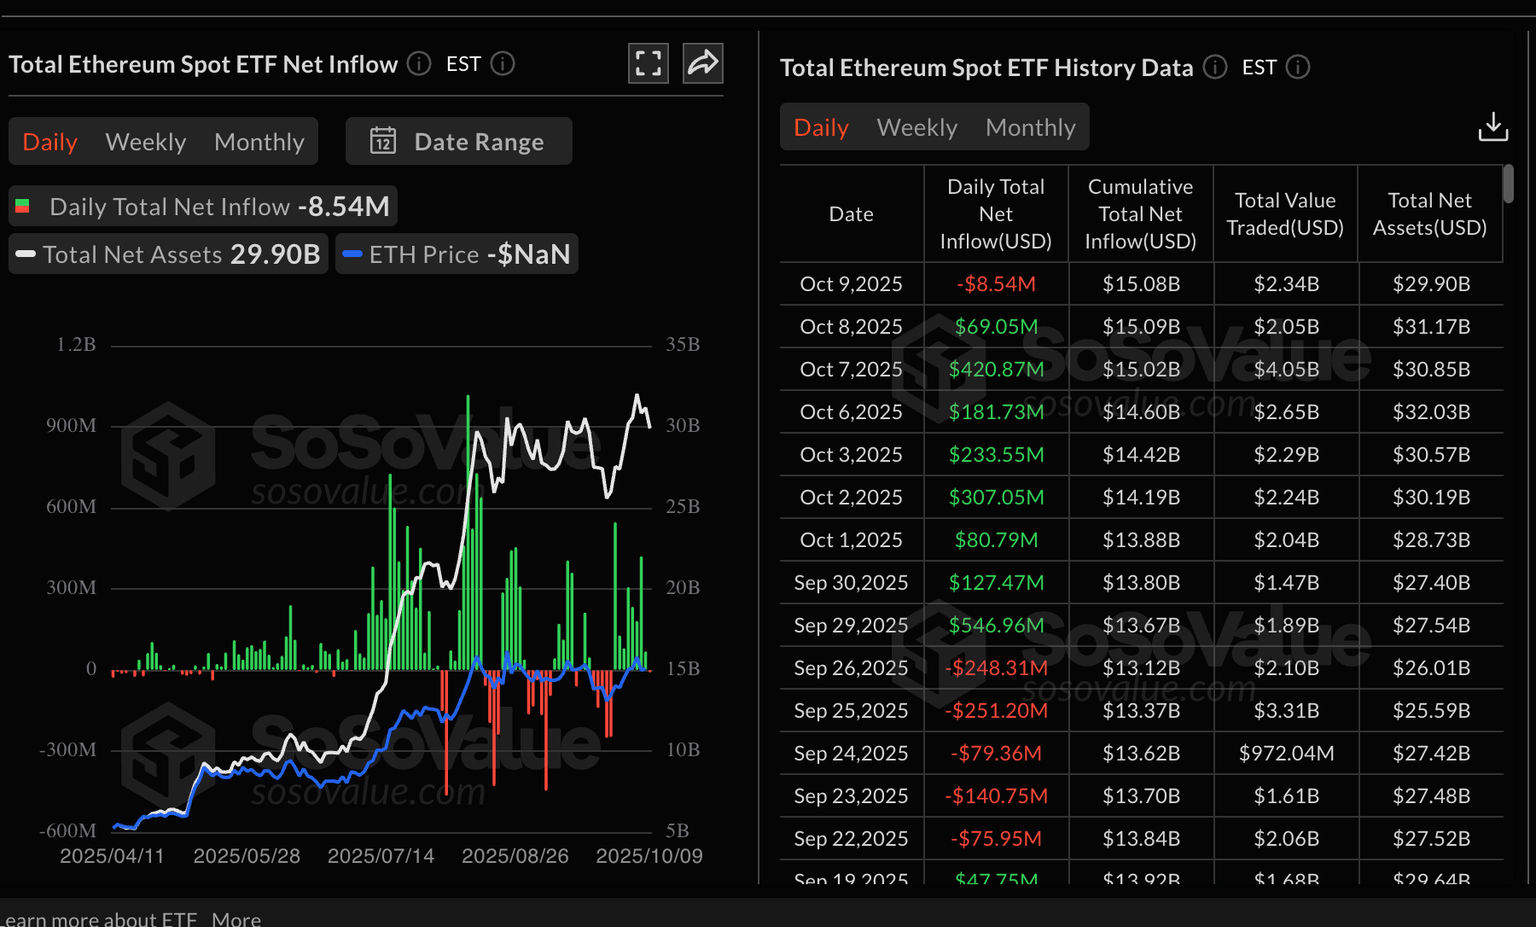The image size is (1536, 927).
Task: Switch chart to Monthly view
Action: click(259, 142)
